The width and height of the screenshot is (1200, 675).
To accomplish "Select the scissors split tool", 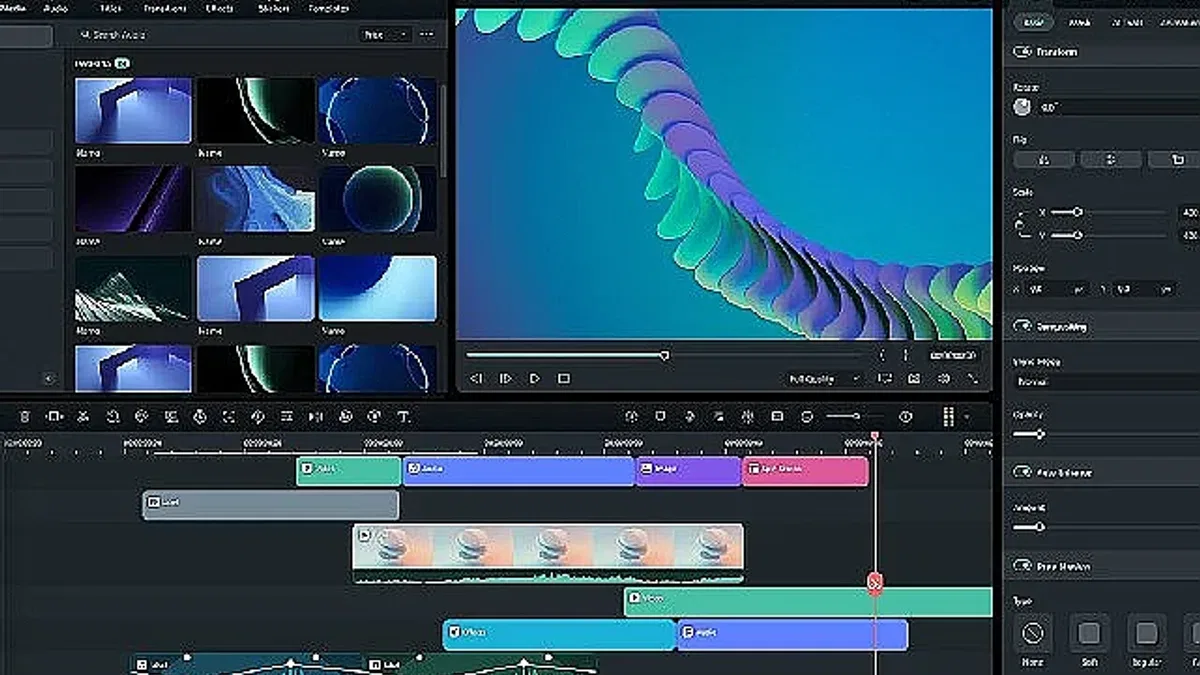I will pos(84,416).
